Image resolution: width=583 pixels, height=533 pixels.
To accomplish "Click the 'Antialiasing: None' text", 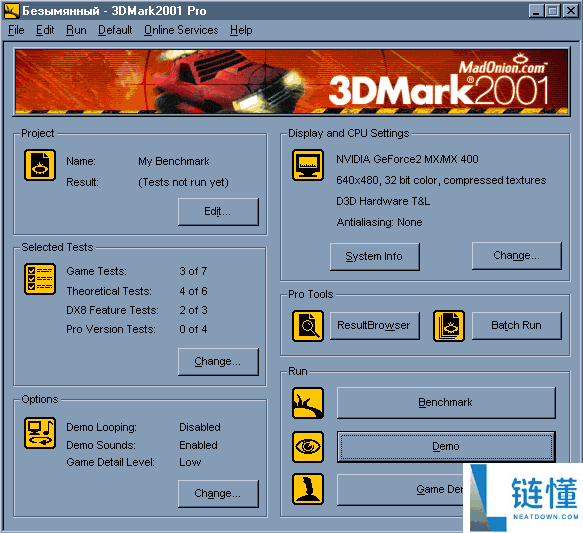I will coord(379,222).
